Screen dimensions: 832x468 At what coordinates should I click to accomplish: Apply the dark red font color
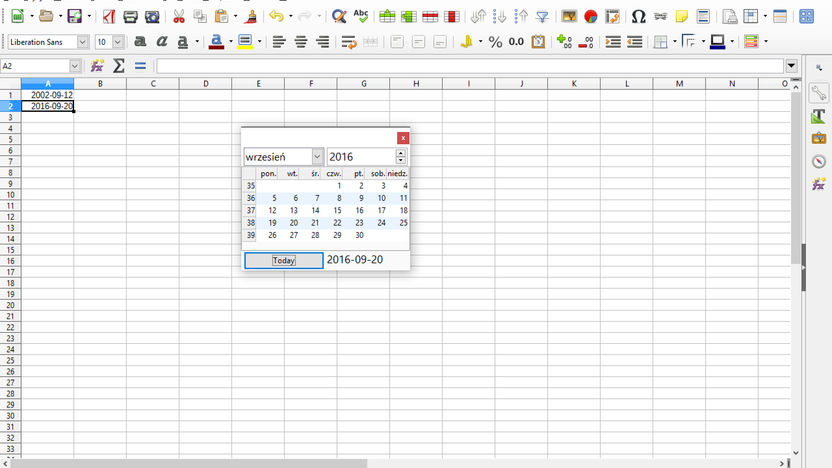click(x=216, y=41)
